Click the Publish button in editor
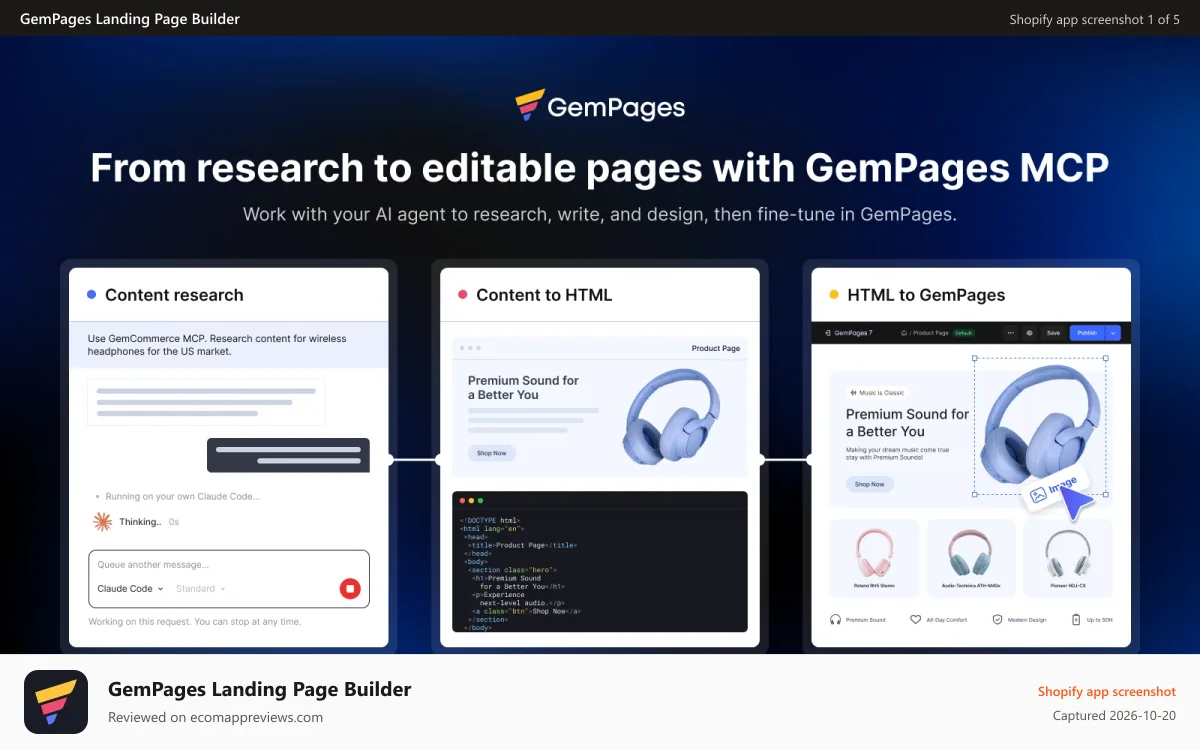The width and height of the screenshot is (1200, 750). point(1087,333)
